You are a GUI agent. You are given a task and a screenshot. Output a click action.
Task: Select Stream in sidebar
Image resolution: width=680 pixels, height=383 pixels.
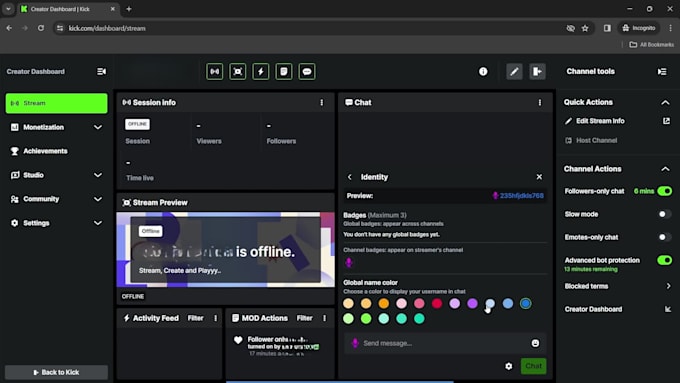[56, 103]
